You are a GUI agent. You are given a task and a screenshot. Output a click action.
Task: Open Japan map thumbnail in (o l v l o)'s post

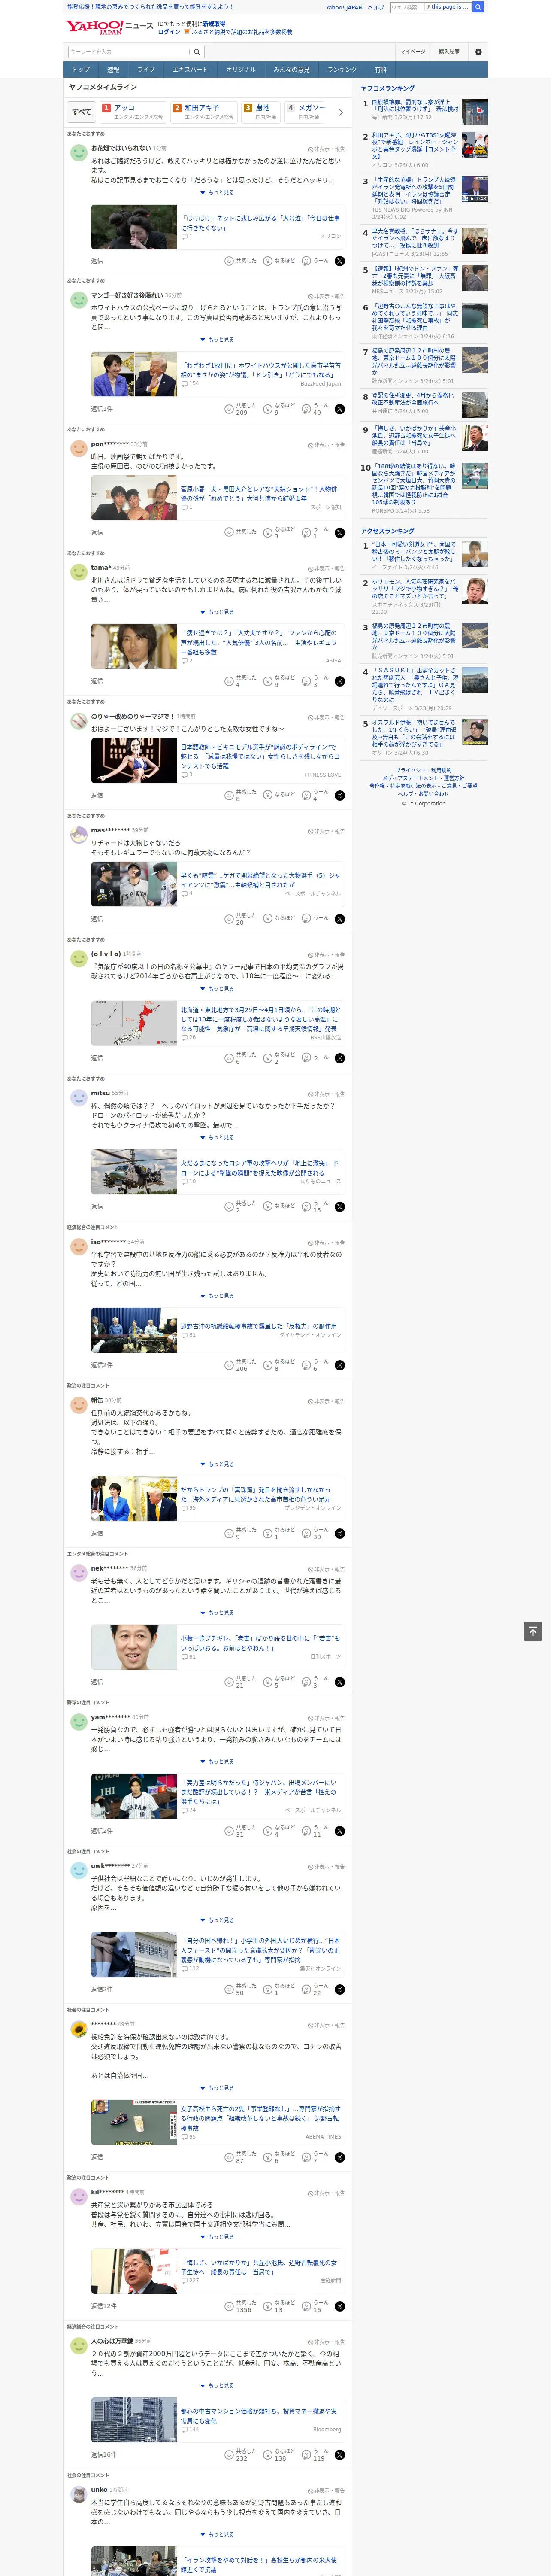coord(134,1023)
